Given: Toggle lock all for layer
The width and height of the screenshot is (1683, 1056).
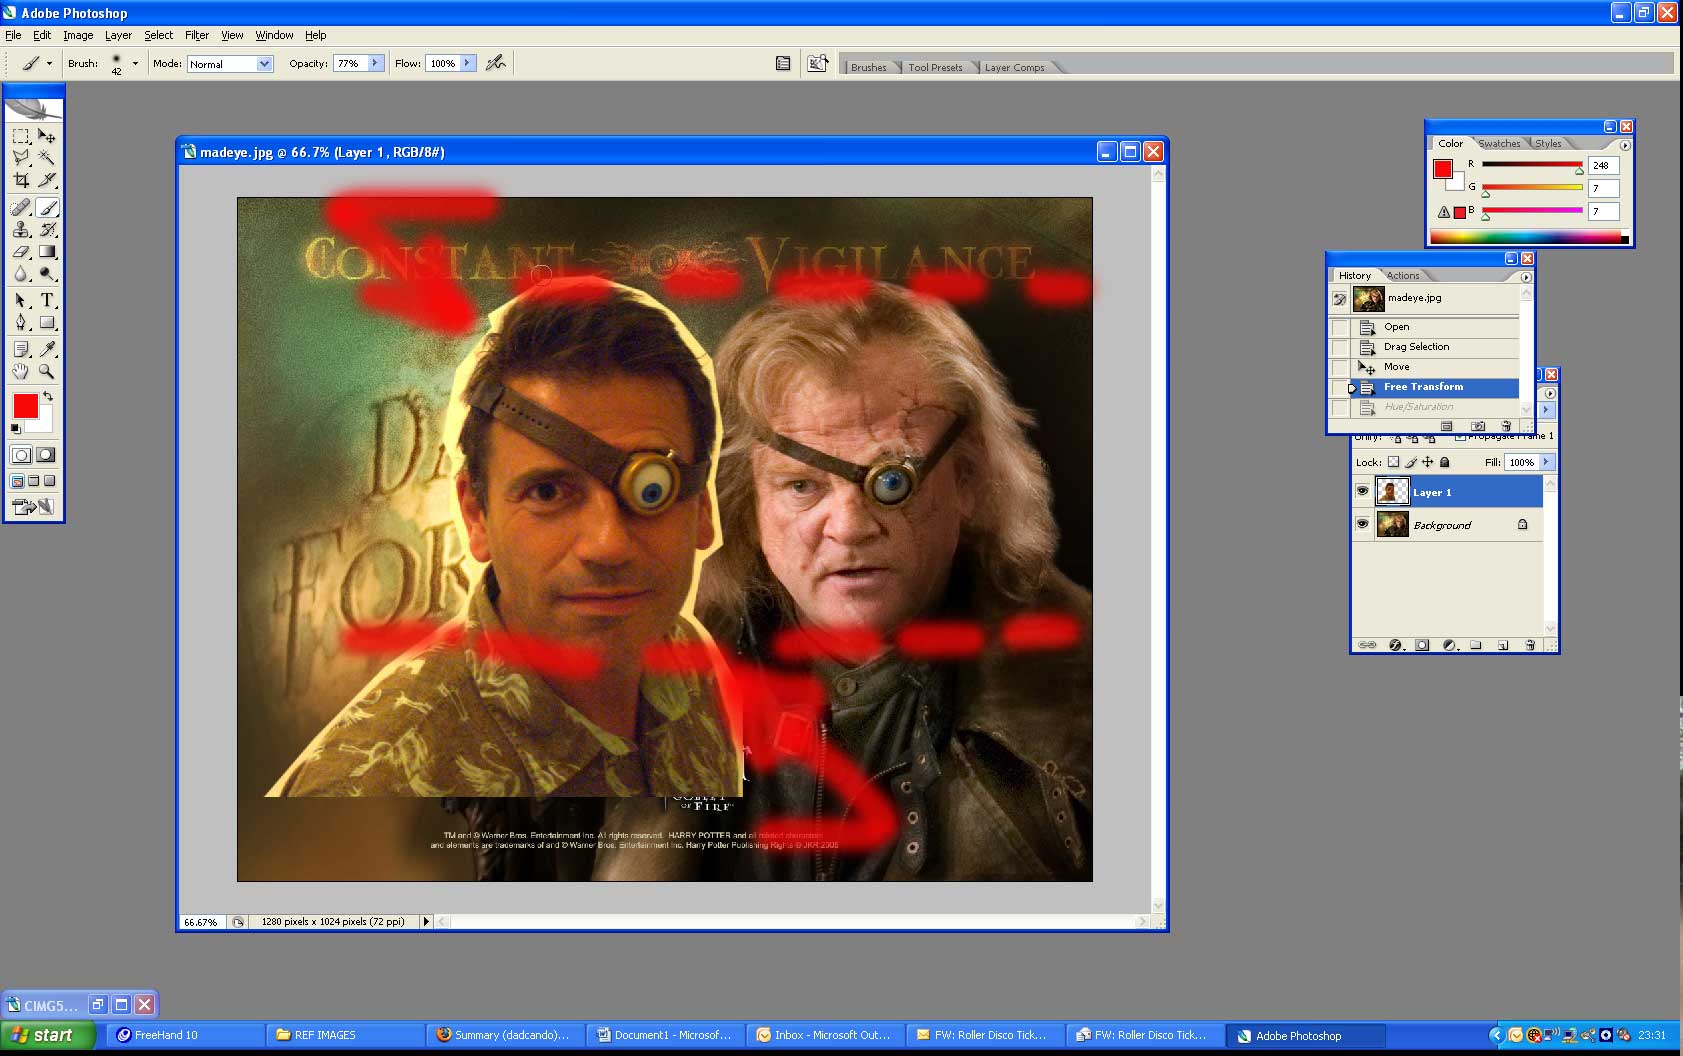Looking at the screenshot, I should pos(1444,462).
